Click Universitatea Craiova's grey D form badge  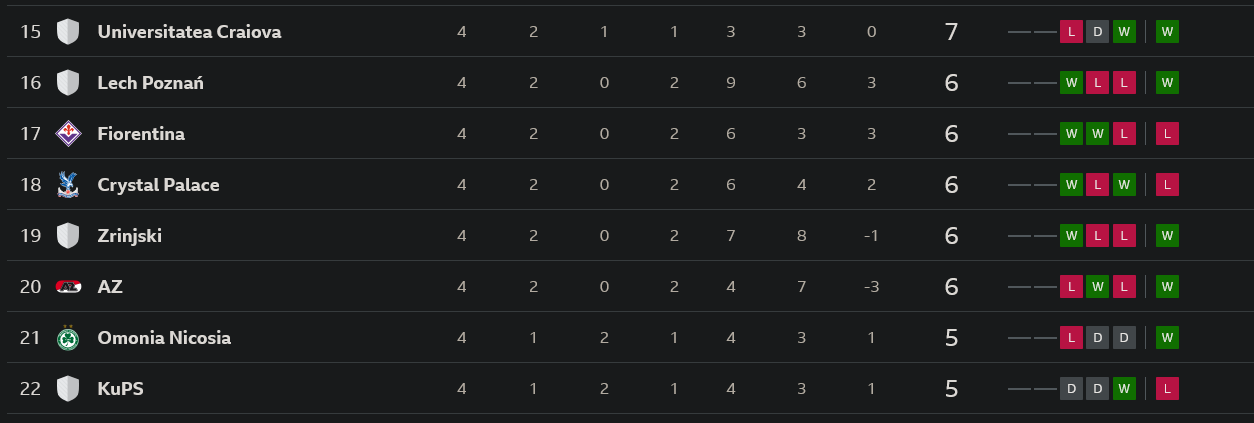1097,32
